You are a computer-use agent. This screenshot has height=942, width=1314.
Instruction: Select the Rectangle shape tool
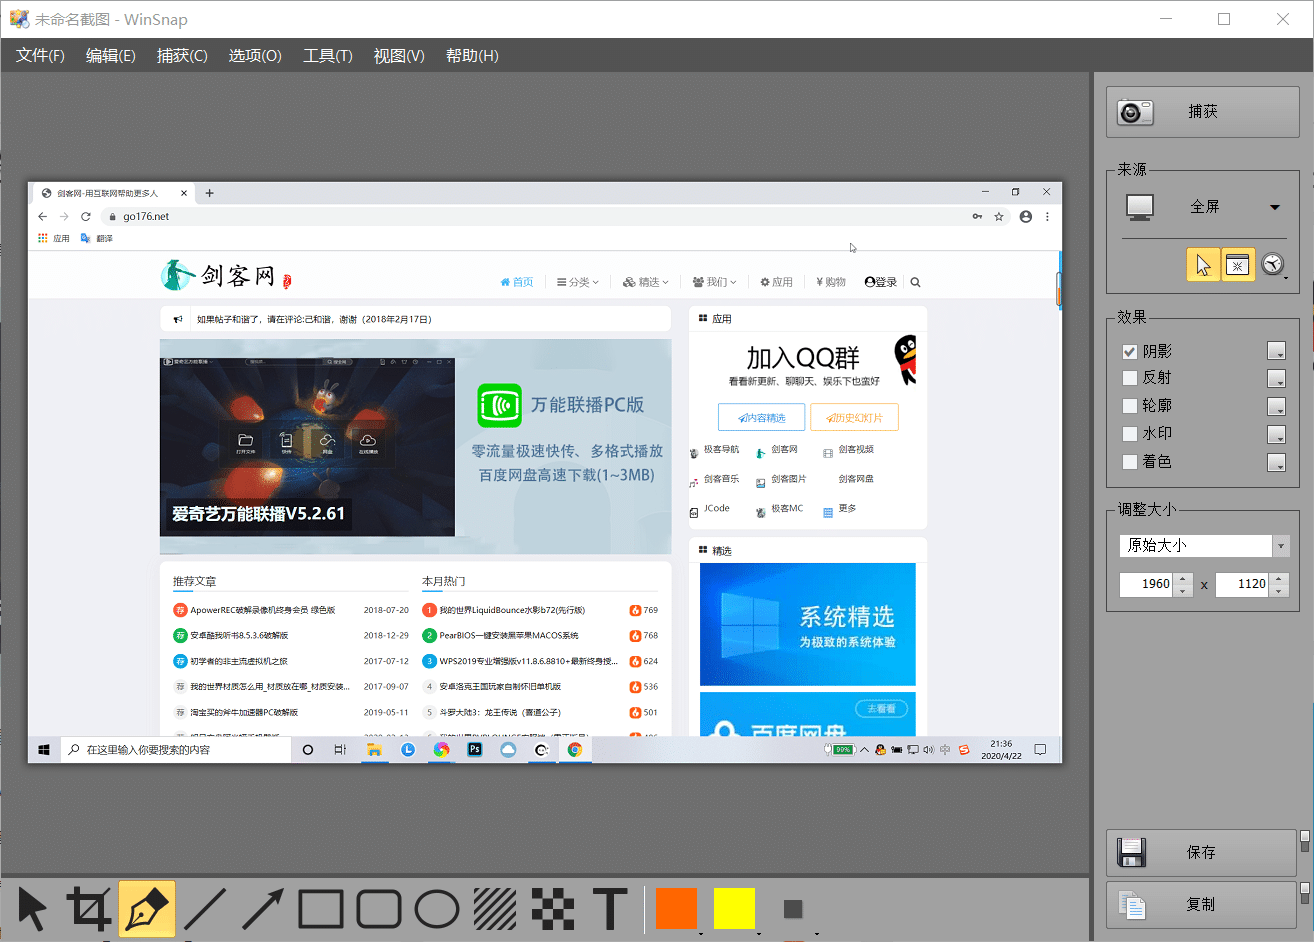click(x=321, y=909)
